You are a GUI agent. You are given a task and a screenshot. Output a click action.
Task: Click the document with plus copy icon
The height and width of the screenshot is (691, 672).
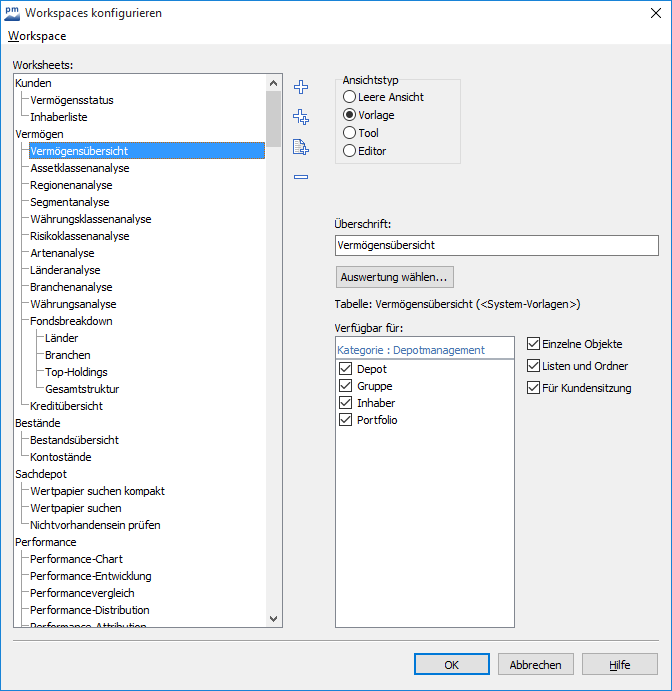(300, 148)
